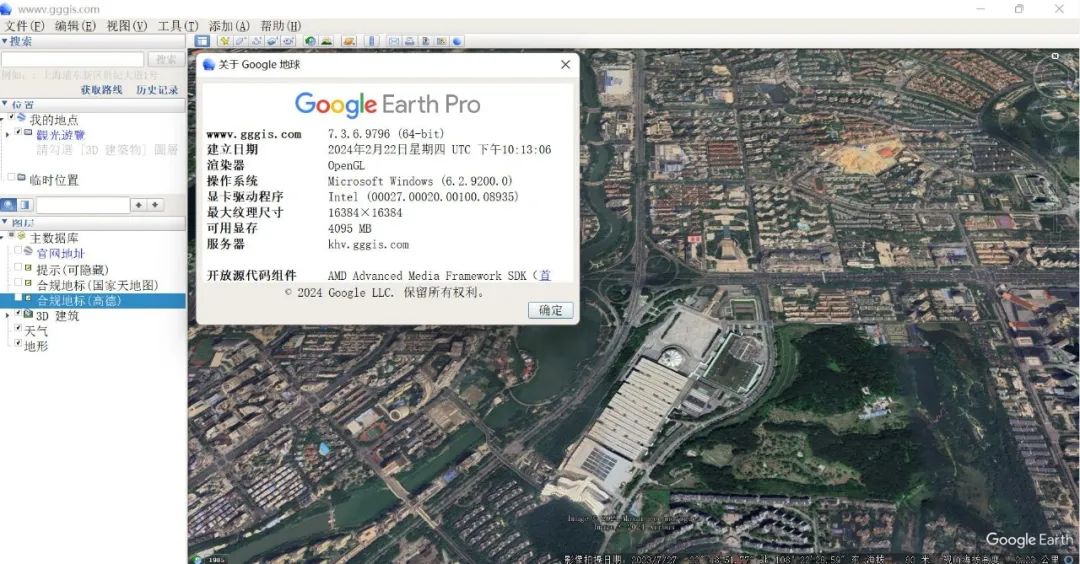Close the 关于 Google 地球 dialog
Screen dimensions: 1080x564
pyautogui.click(x=565, y=64)
